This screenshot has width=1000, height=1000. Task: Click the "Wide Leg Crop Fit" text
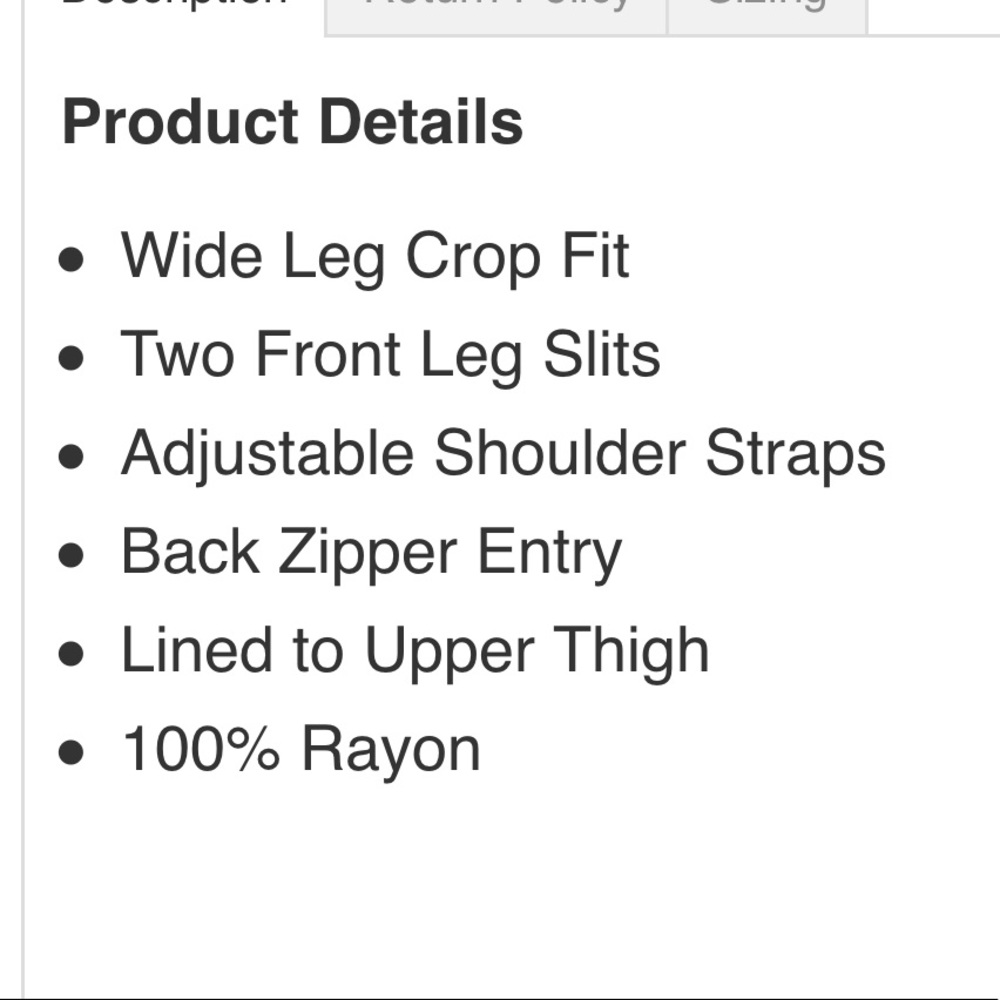(375, 256)
